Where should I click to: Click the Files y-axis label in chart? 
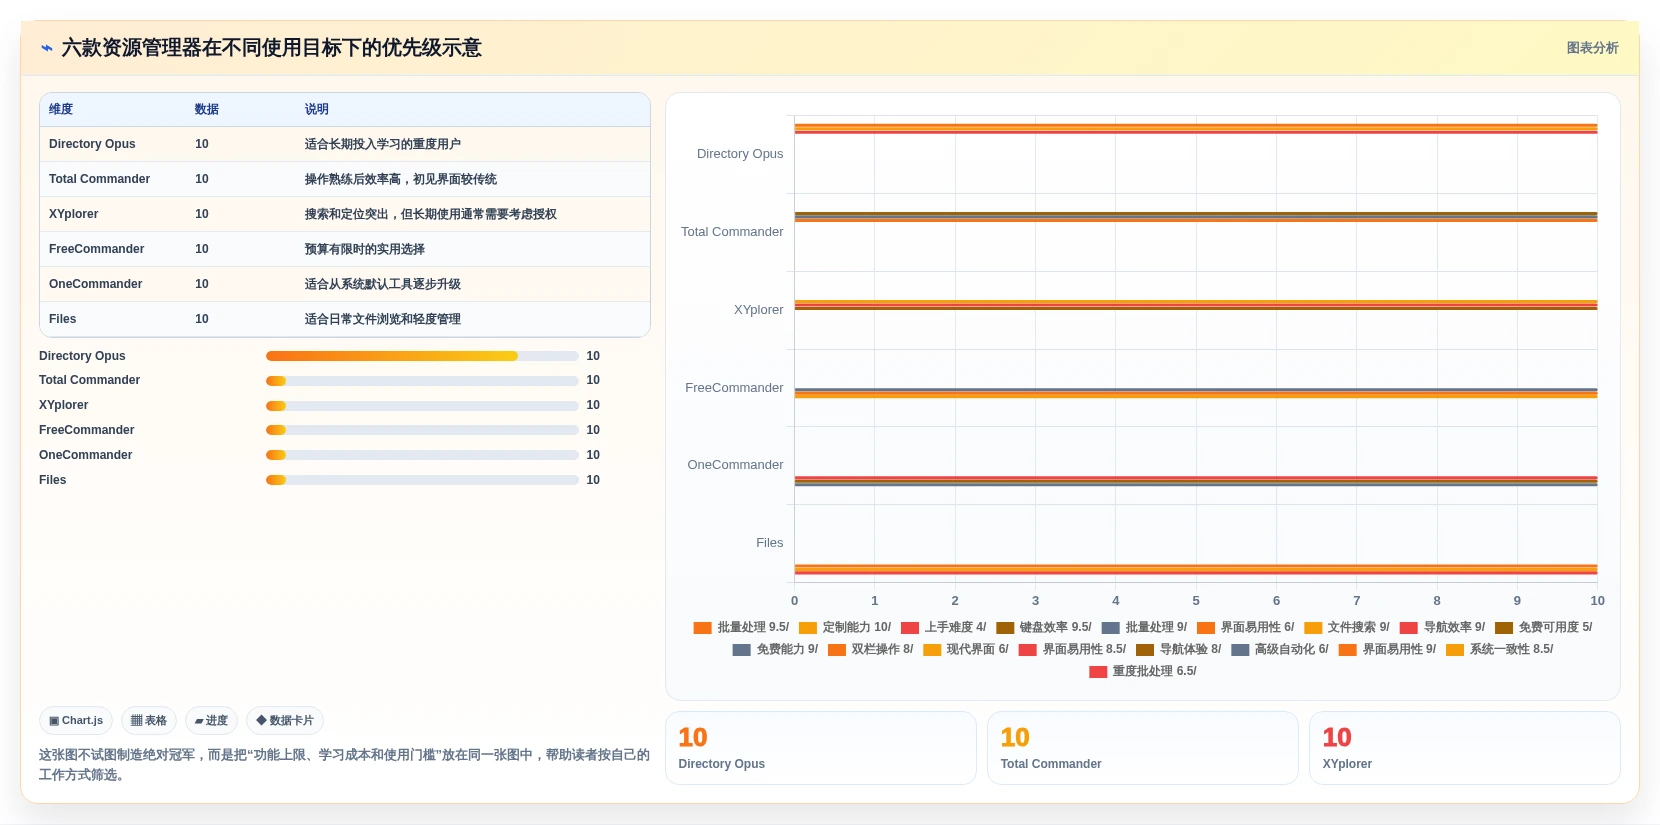click(769, 543)
